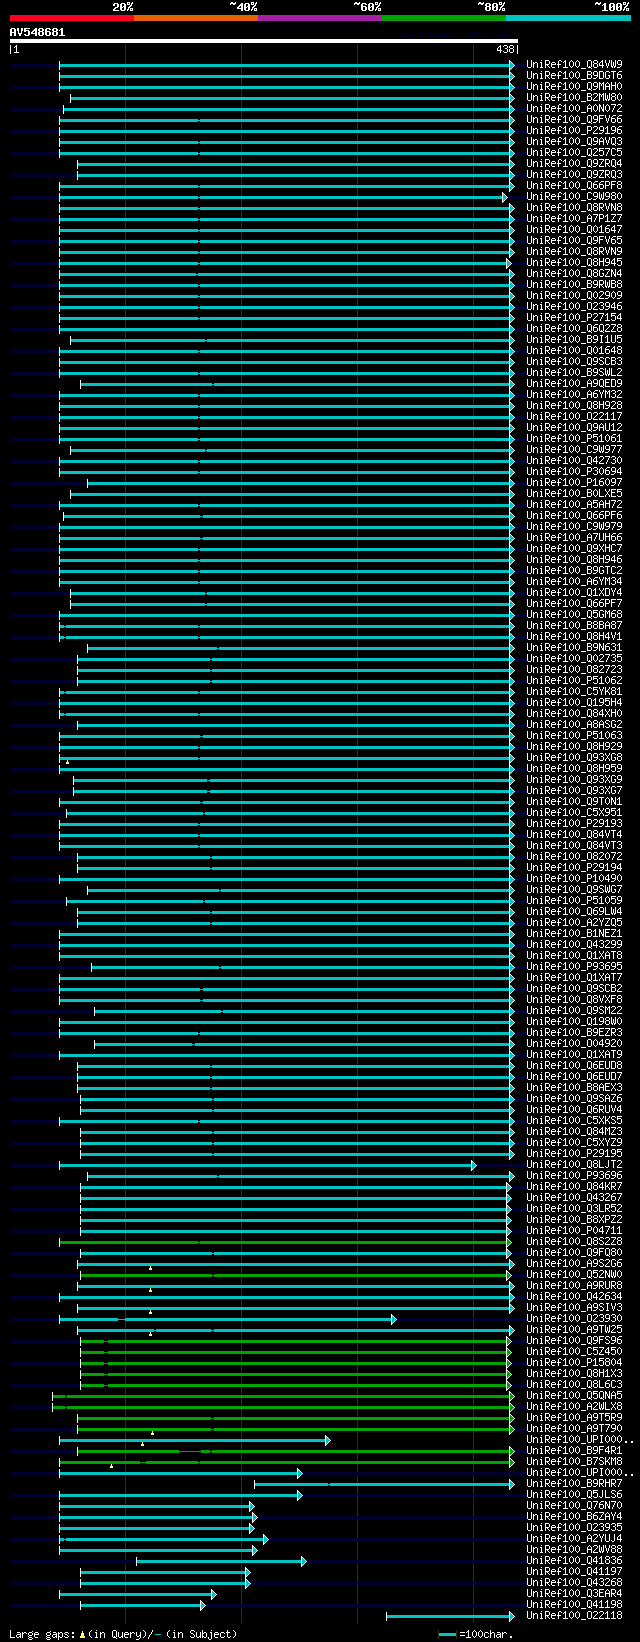Select label UniRef100_B1NEZ1

(x=574, y=934)
